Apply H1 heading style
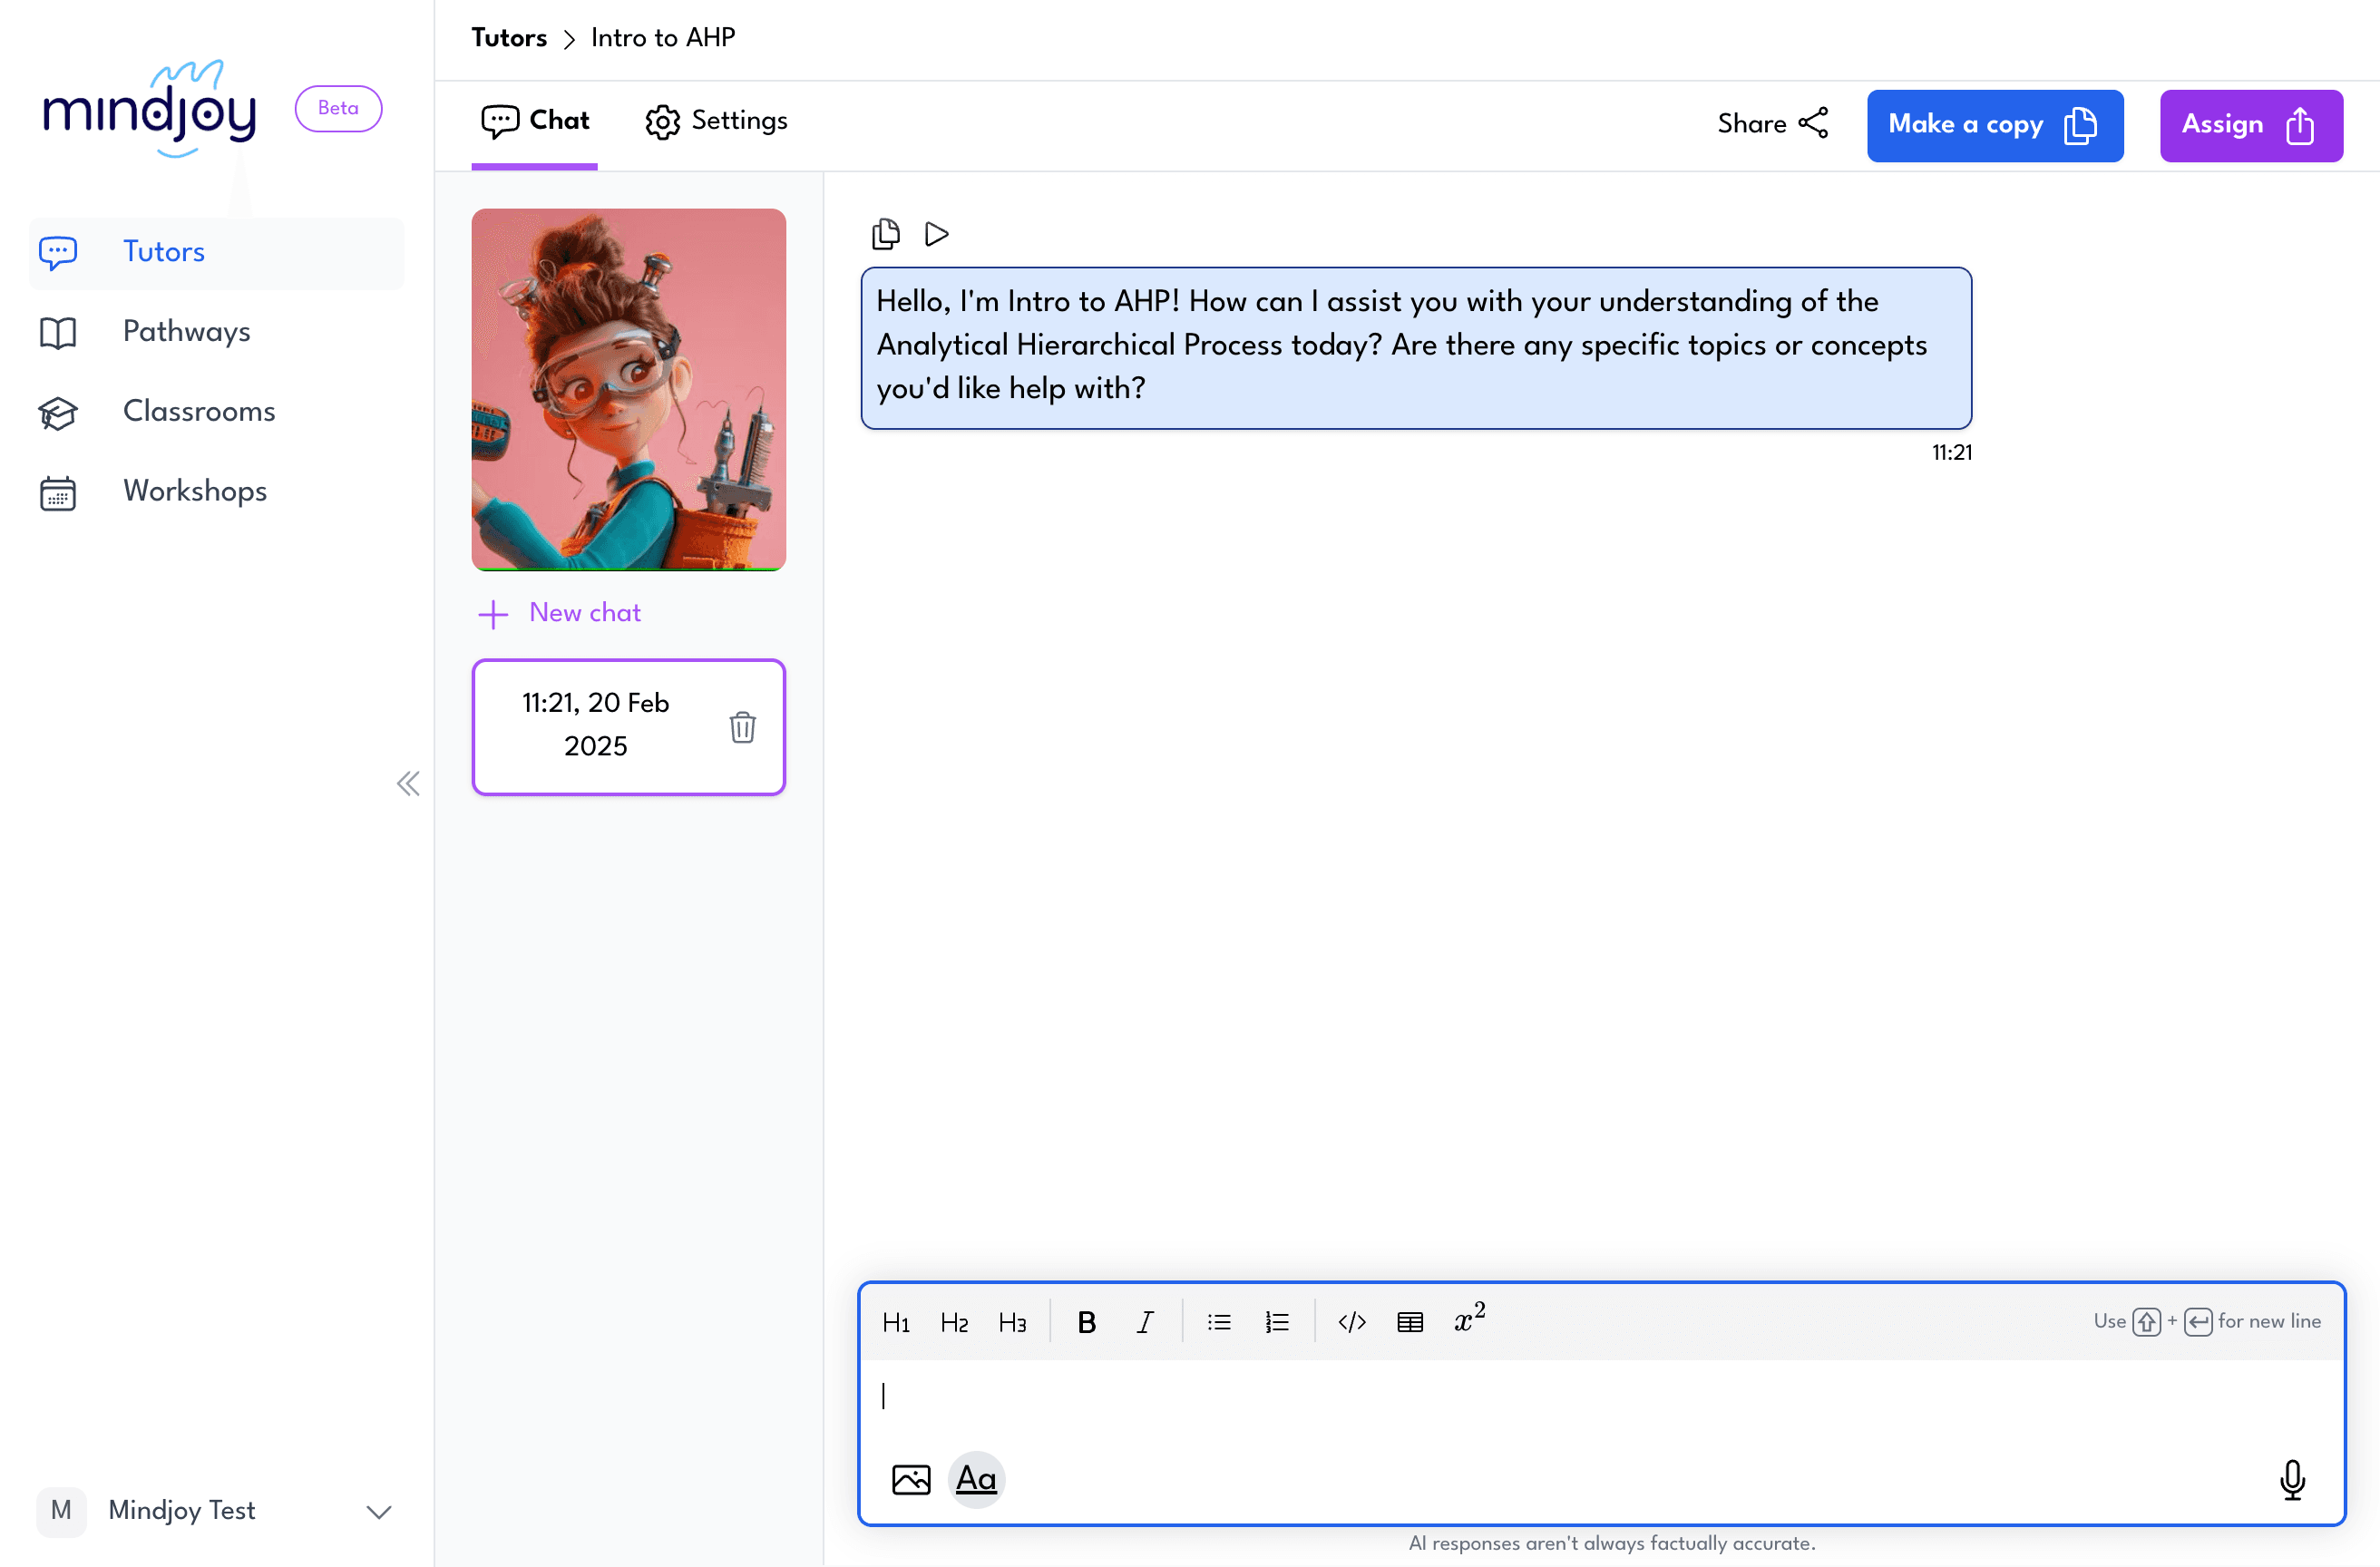Viewport: 2380px width, 1567px height. 895,1322
